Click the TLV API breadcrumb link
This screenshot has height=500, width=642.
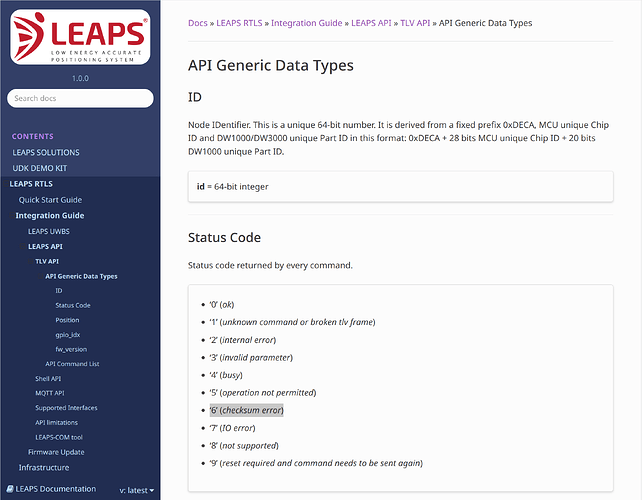click(x=421, y=22)
